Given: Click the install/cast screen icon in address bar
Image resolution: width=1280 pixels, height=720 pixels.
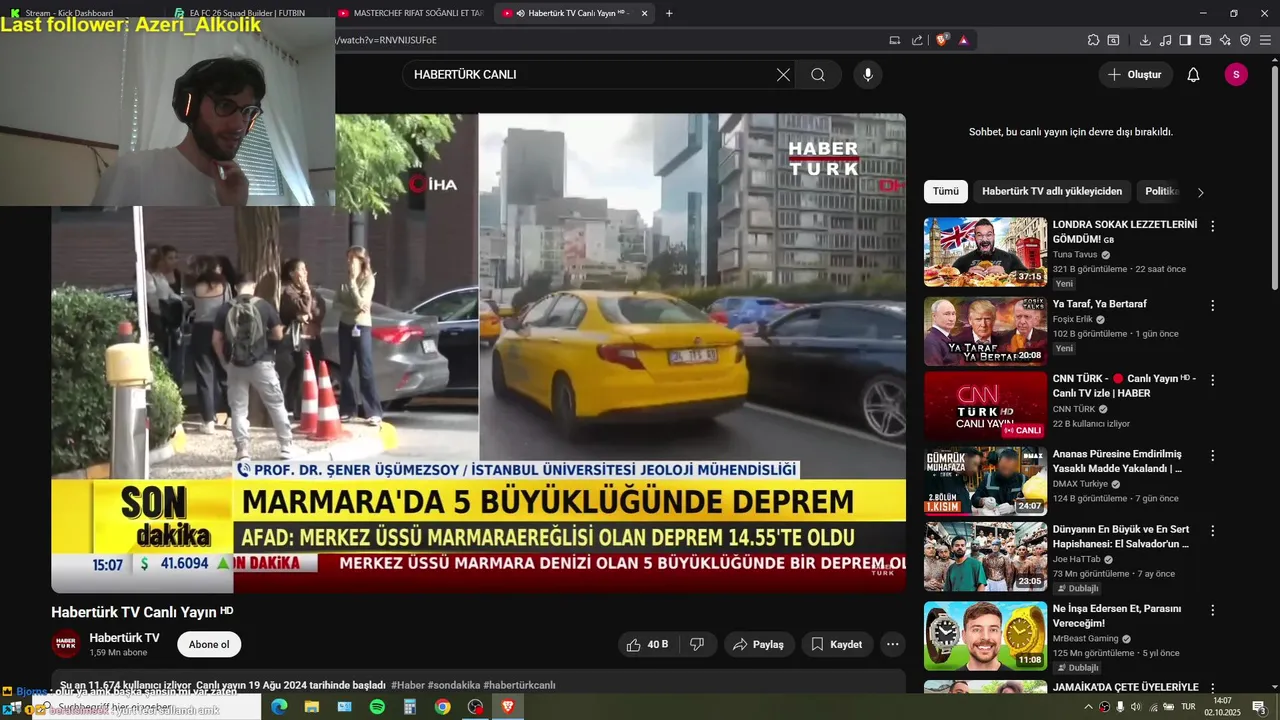Looking at the screenshot, I should [895, 40].
